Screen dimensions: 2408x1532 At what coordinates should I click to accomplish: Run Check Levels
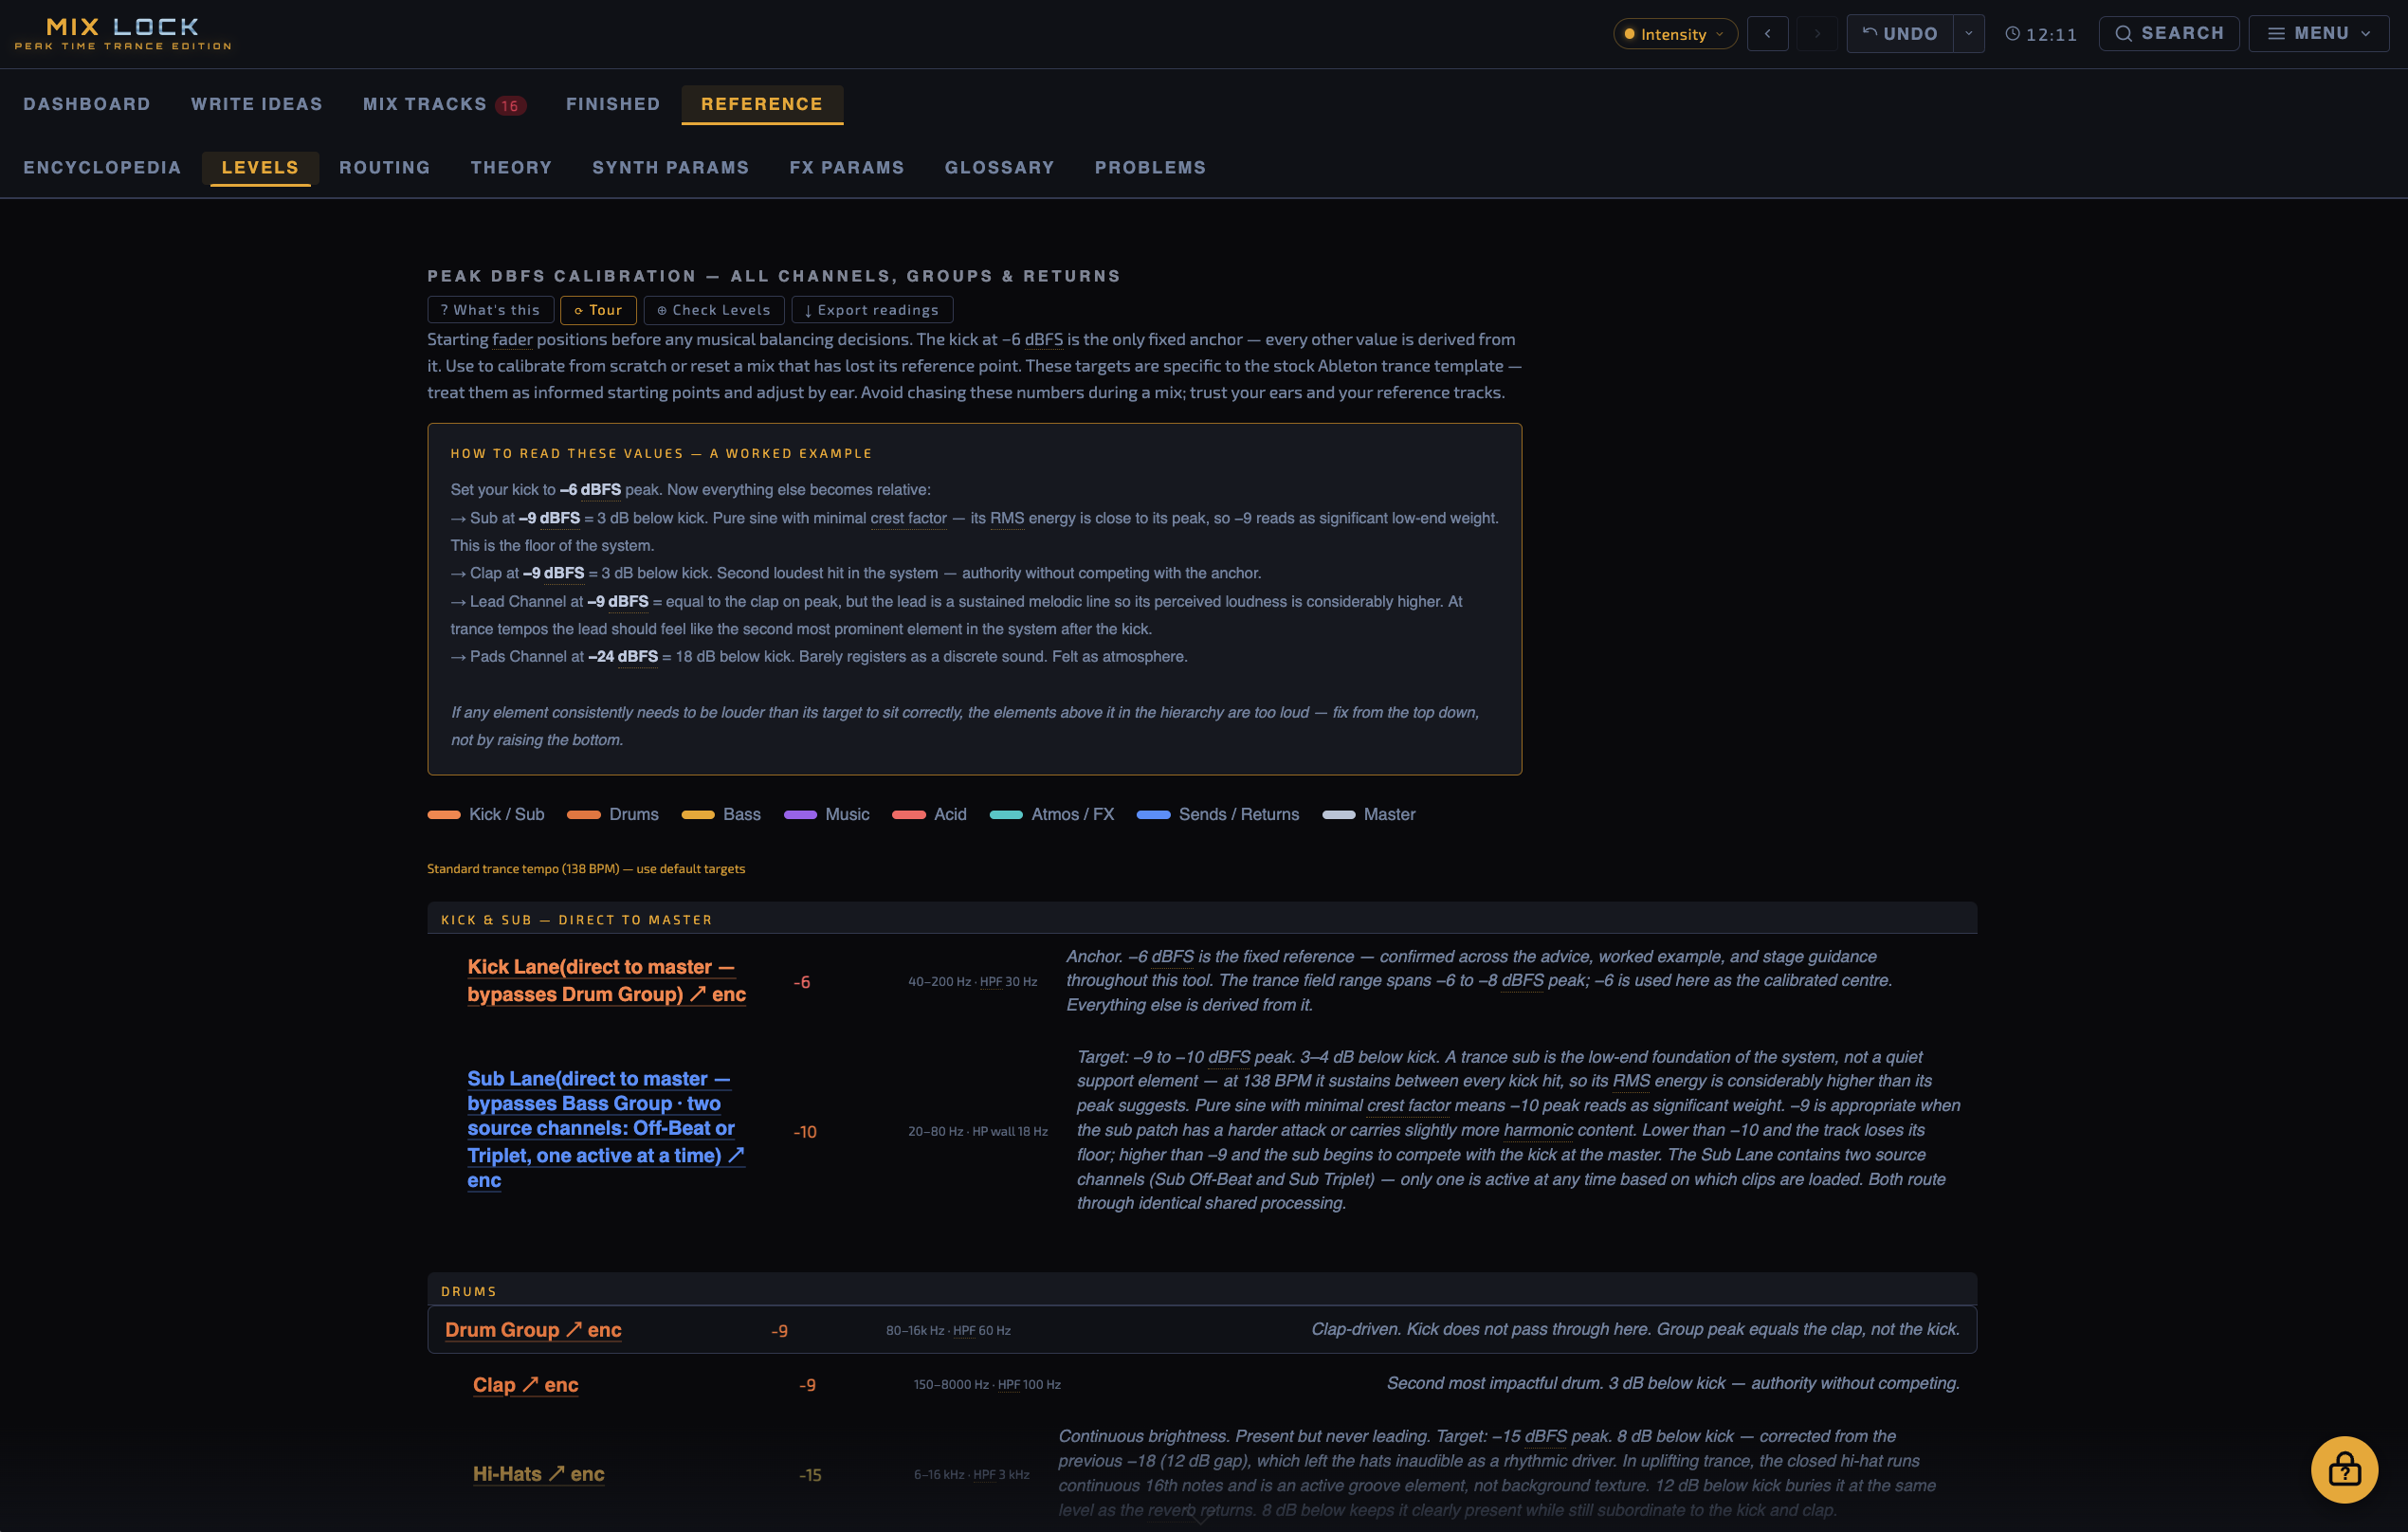click(713, 310)
